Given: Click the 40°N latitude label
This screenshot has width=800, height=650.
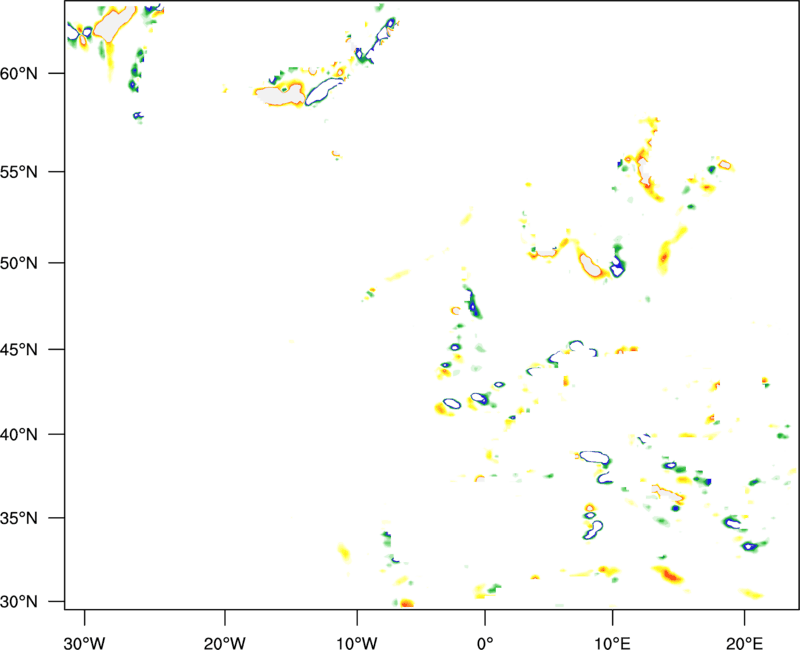Looking at the screenshot, I should point(19,435).
